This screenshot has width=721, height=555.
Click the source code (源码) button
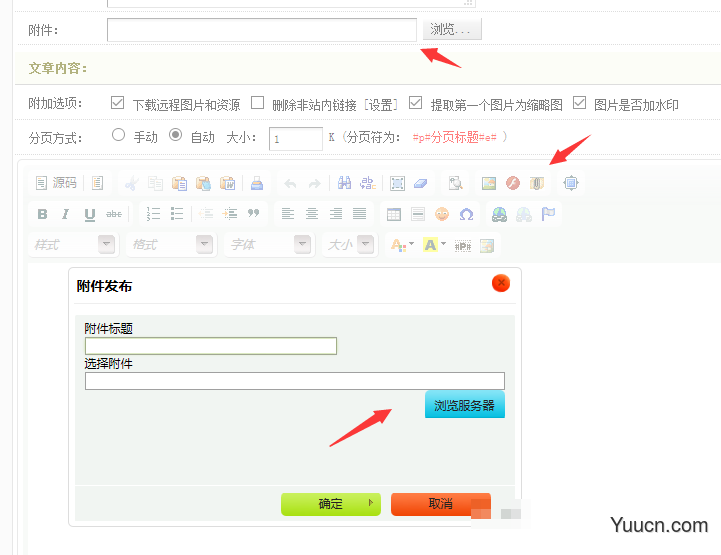tap(56, 183)
